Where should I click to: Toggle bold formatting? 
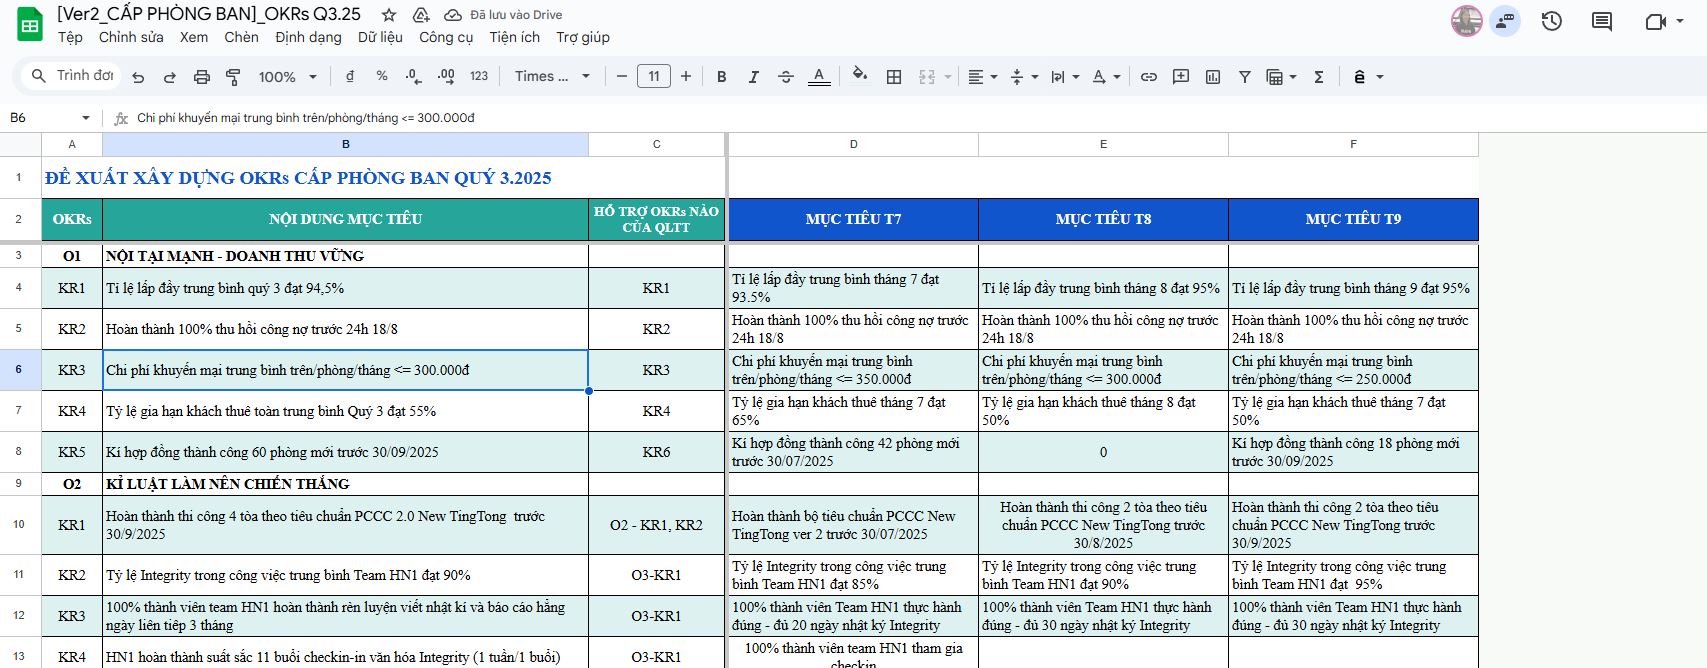(x=721, y=77)
